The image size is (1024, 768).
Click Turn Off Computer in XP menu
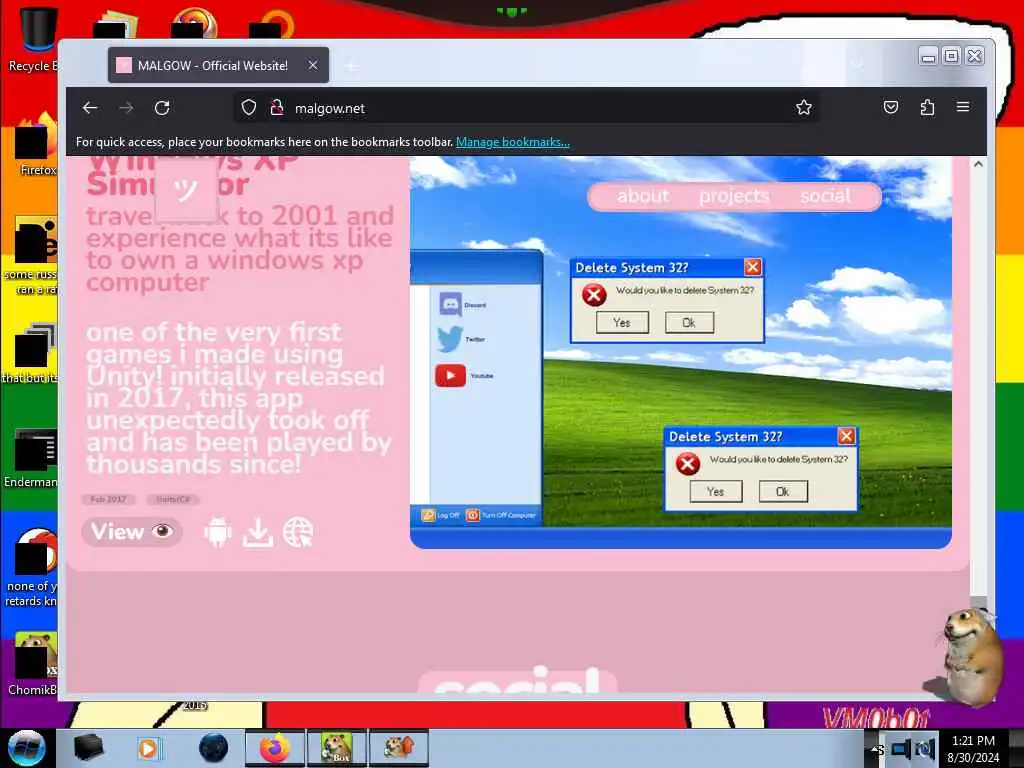[502, 515]
